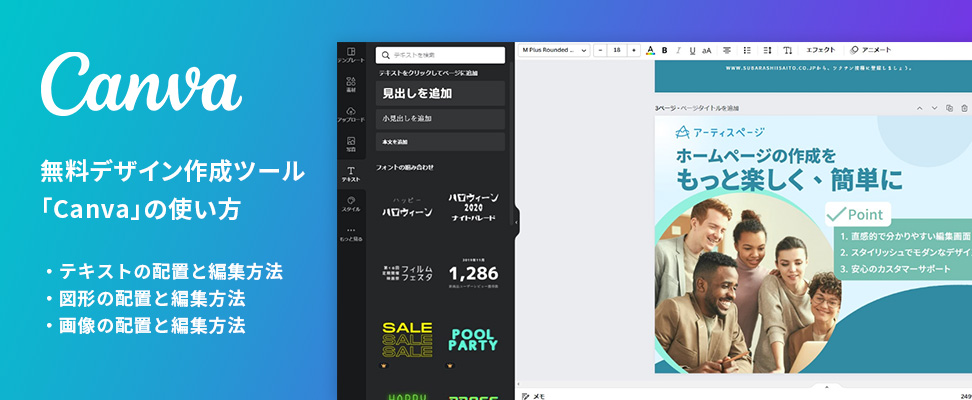Toggle bulleted list formatting
This screenshot has height=400, width=972.
pos(747,50)
